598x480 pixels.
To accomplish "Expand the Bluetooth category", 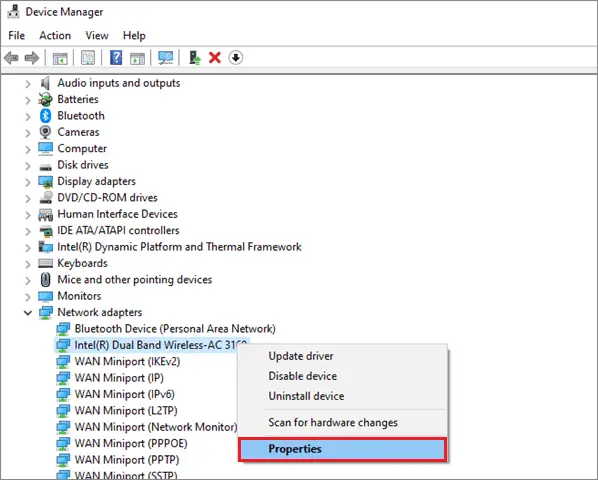I will point(27,116).
